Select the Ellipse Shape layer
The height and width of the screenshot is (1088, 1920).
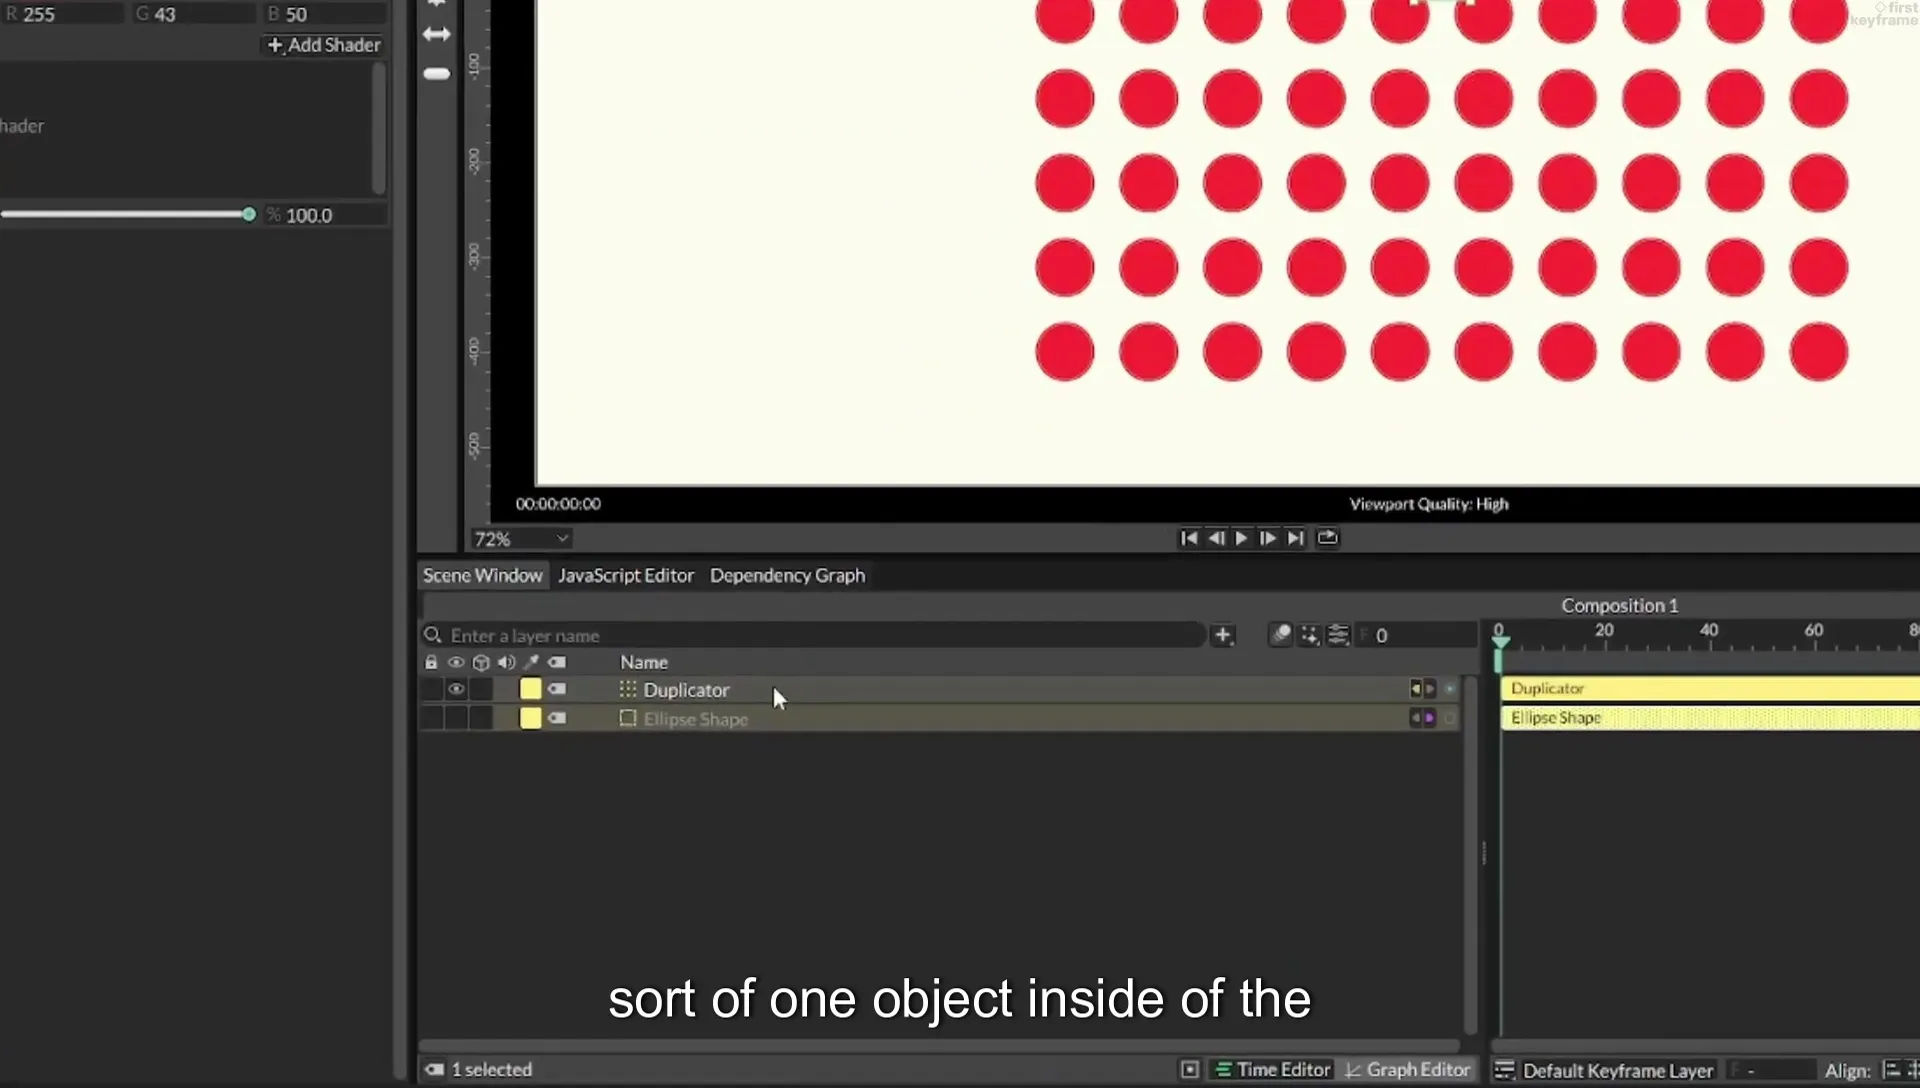(695, 719)
